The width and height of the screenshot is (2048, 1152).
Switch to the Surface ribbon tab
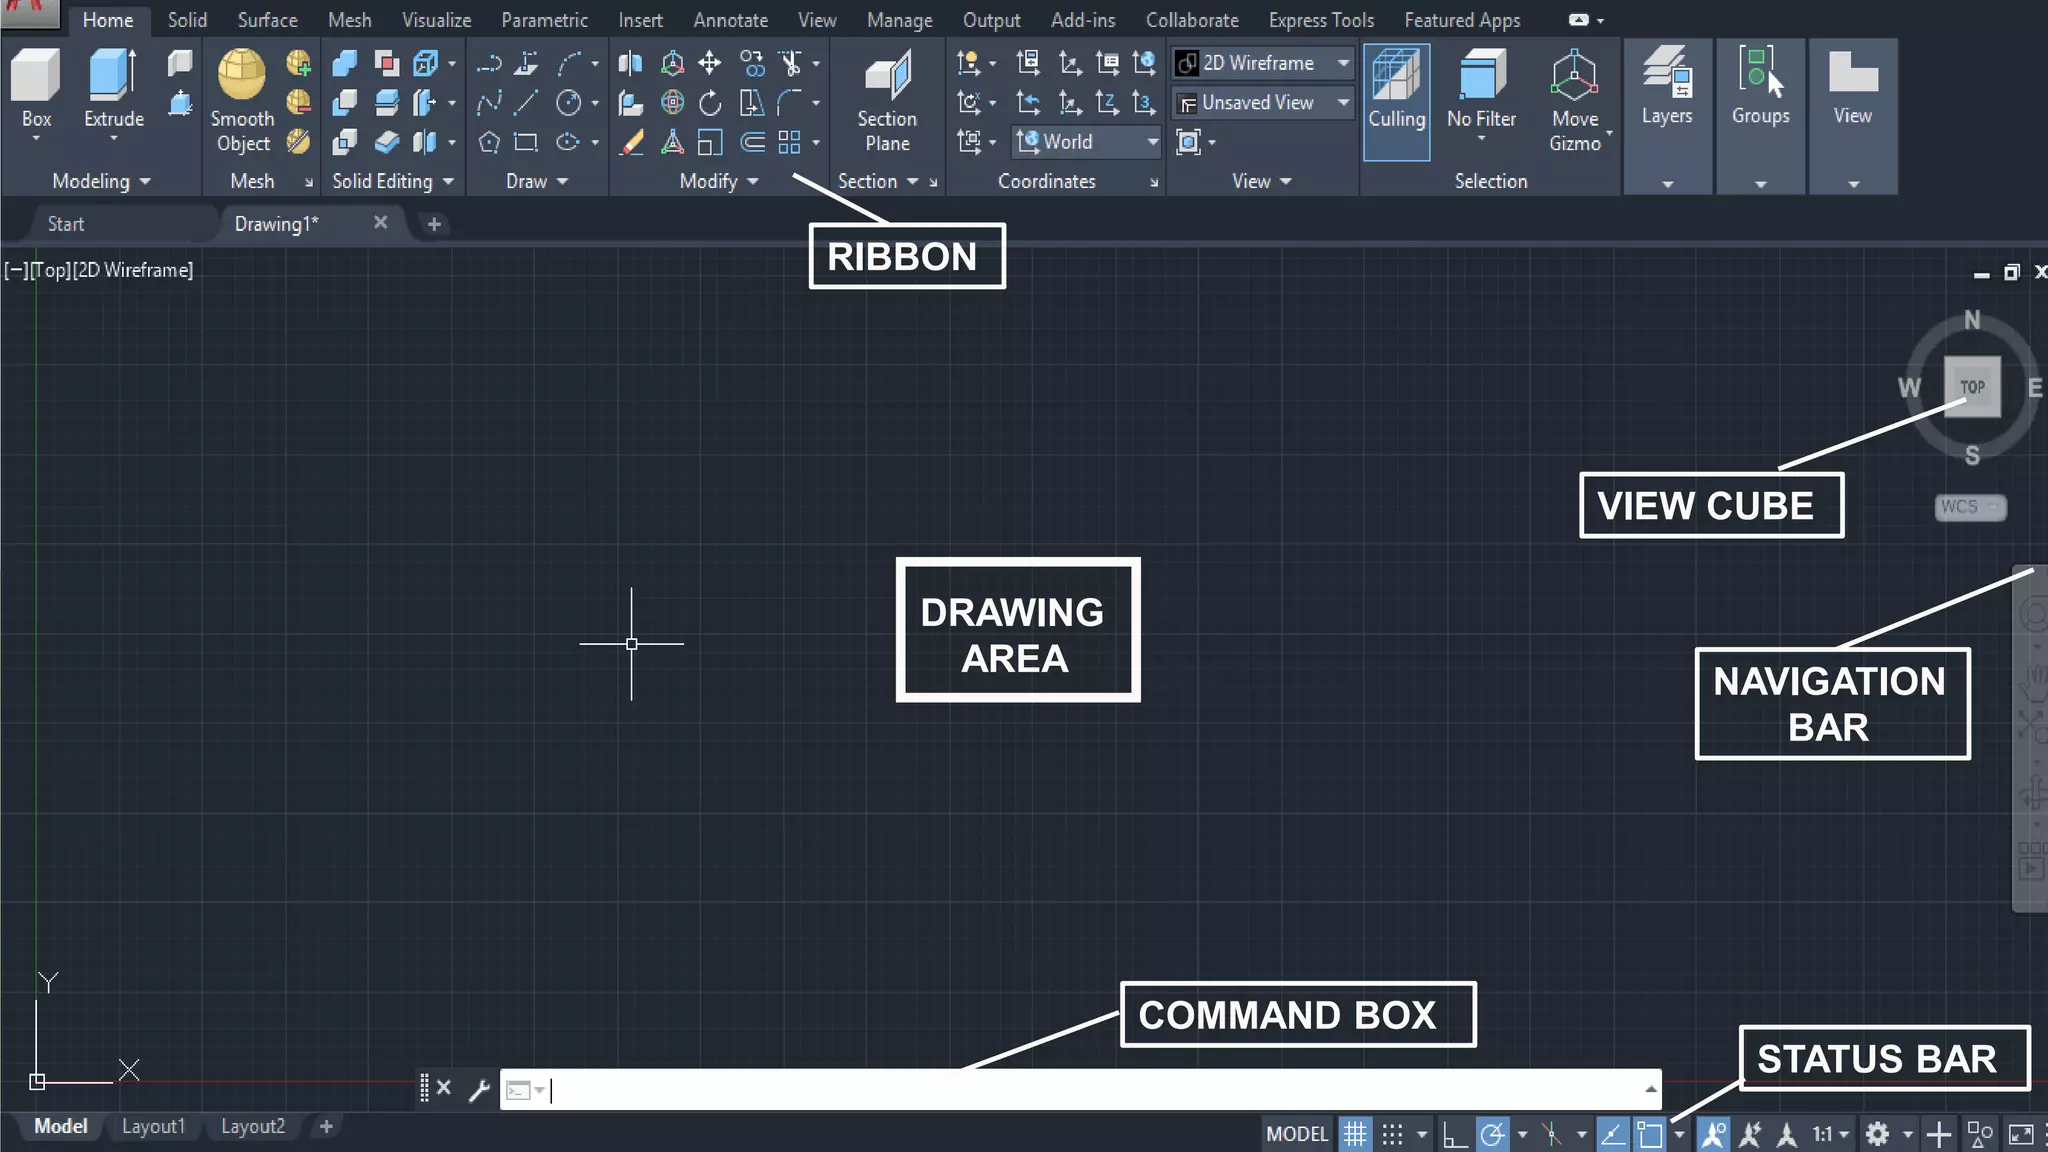click(x=267, y=20)
